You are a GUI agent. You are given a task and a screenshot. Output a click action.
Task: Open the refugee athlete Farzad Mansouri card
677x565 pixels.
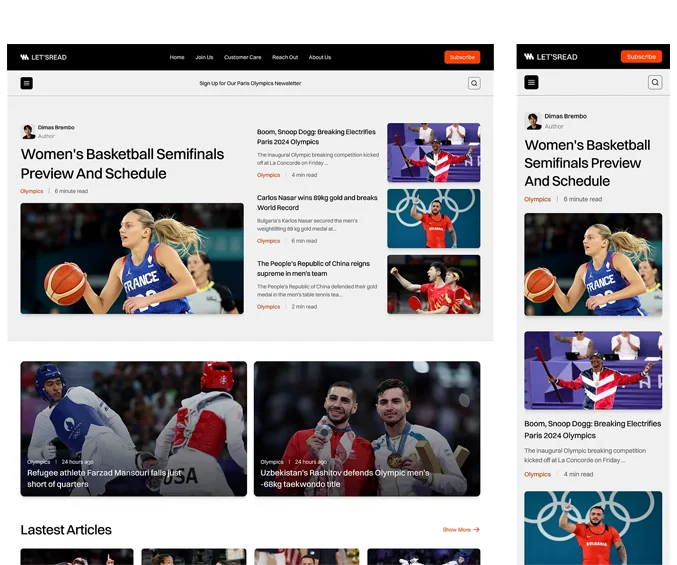(133, 428)
